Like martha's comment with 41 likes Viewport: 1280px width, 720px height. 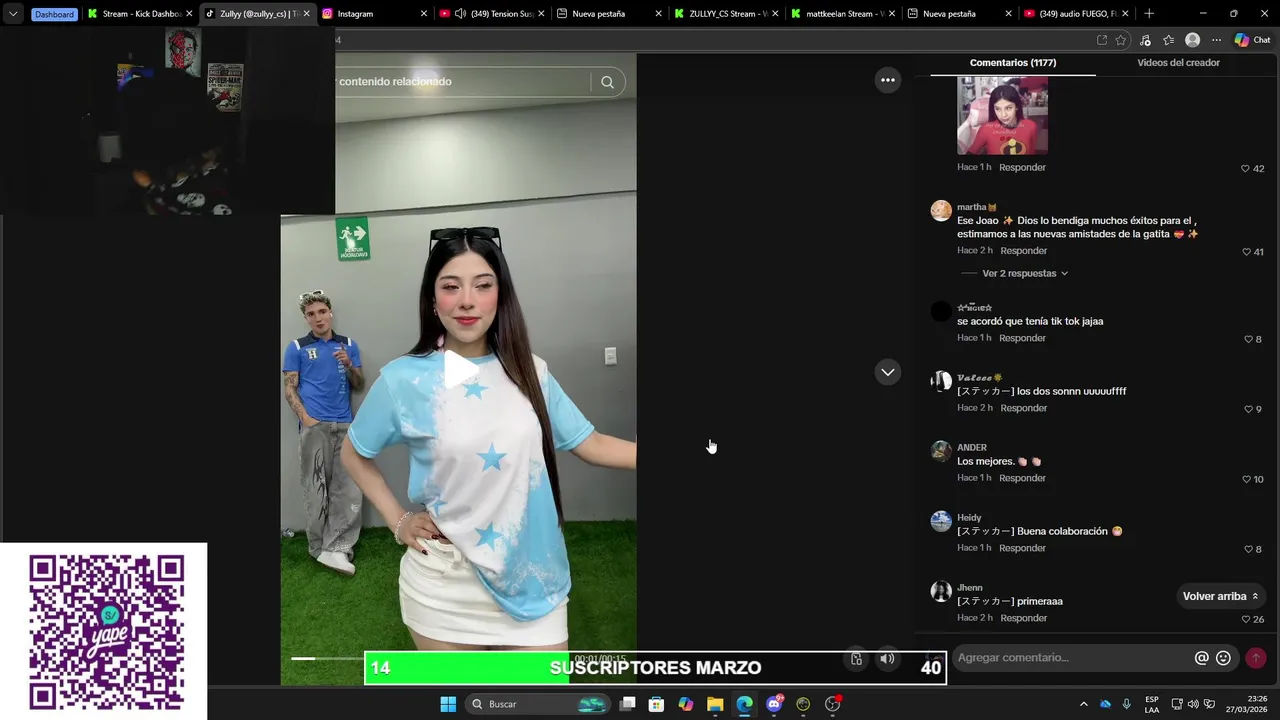pyautogui.click(x=1245, y=252)
